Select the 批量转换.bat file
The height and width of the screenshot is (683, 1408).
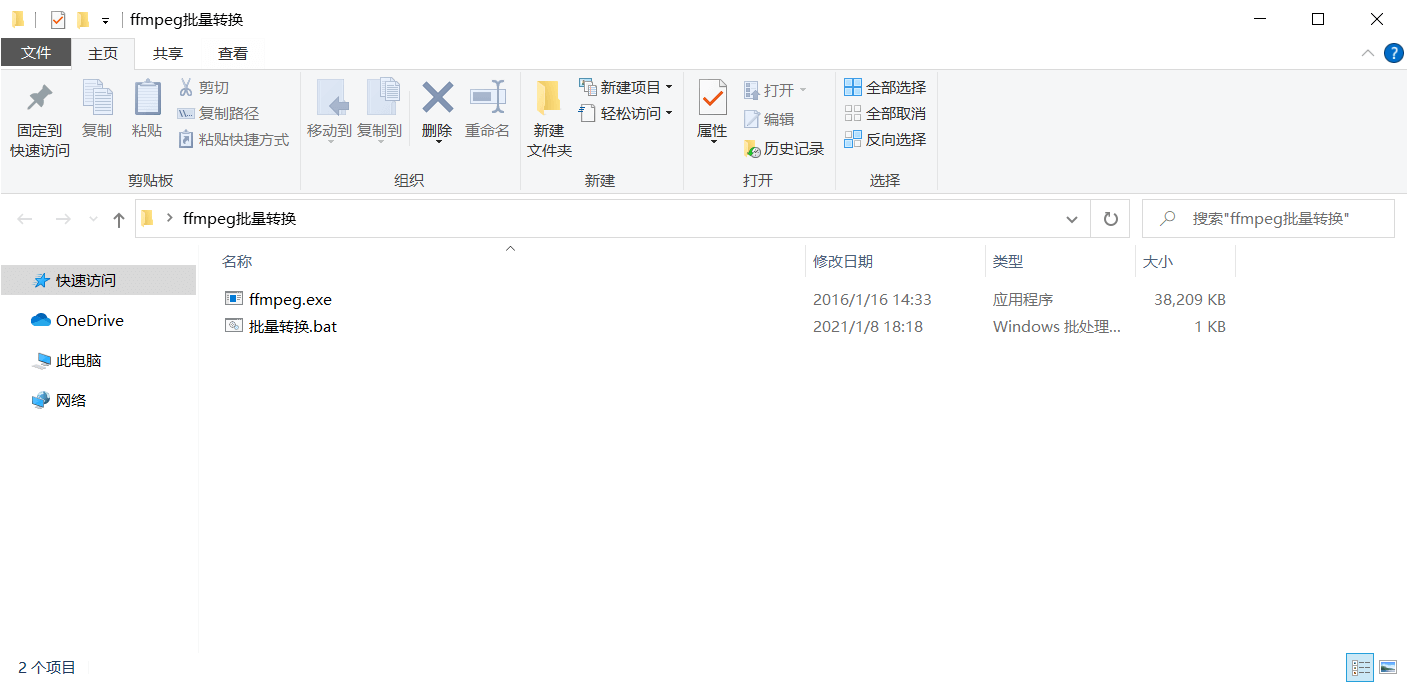[x=292, y=327]
